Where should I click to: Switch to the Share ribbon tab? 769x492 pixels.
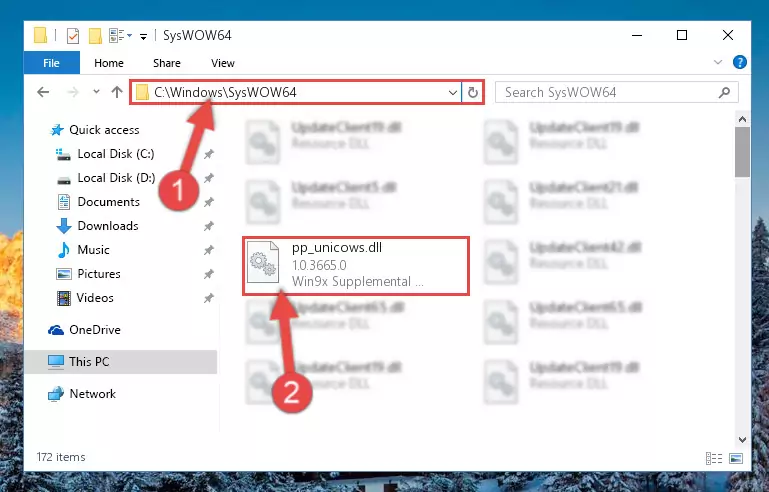(167, 63)
